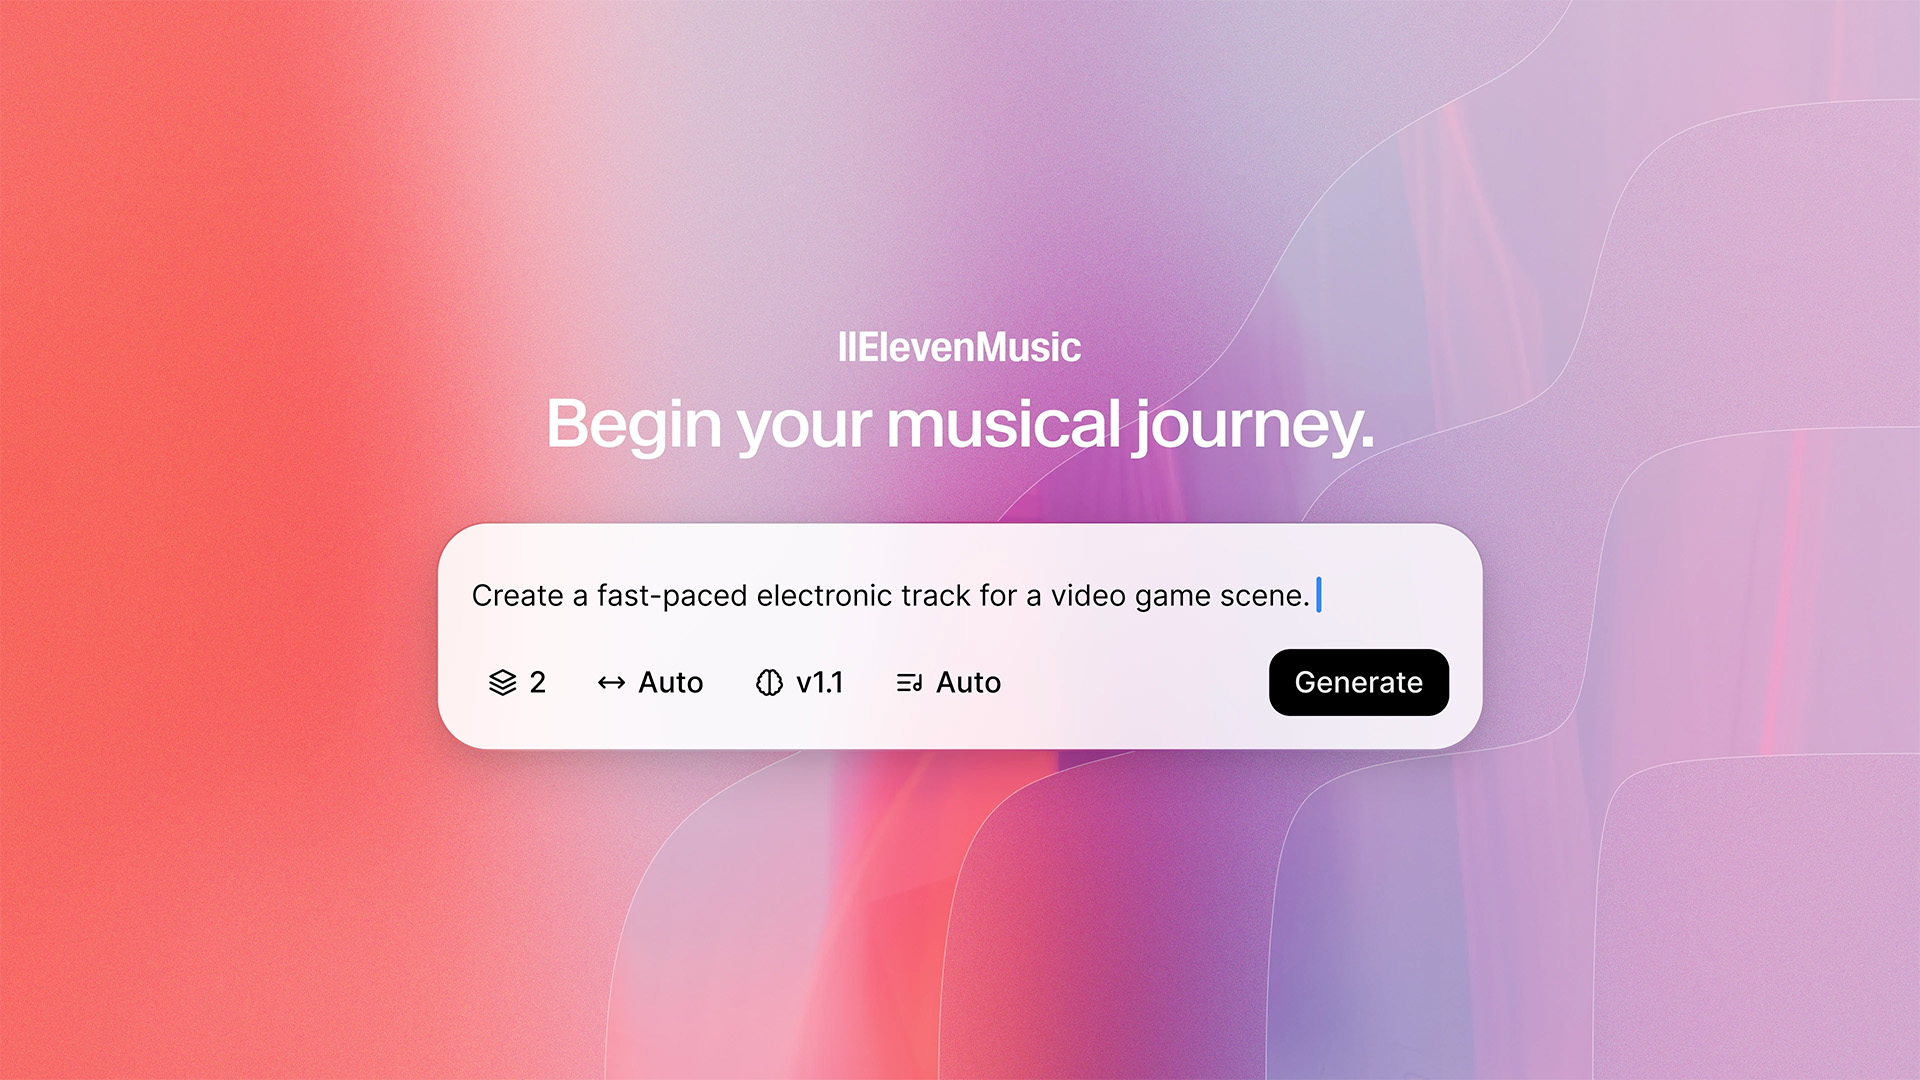Open the Auto setting beside music list icon
This screenshot has width=1920, height=1080.
click(x=968, y=682)
